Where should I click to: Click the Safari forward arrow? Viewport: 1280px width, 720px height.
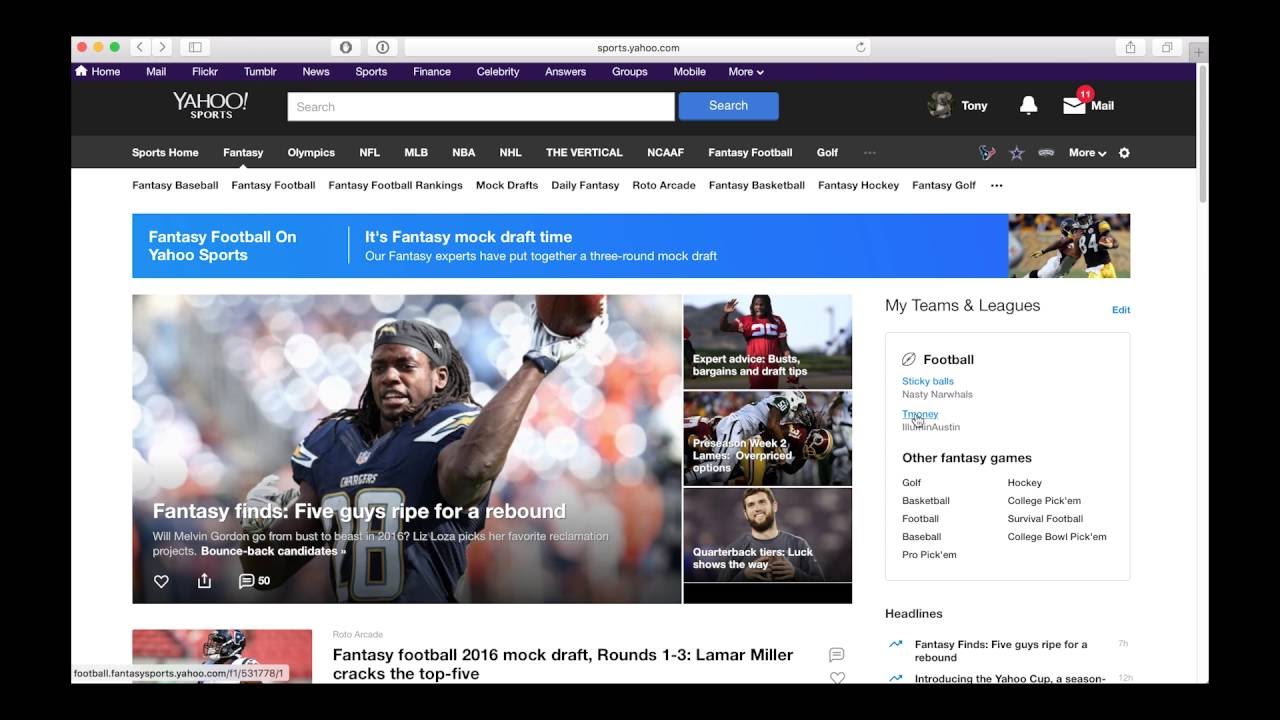click(162, 47)
